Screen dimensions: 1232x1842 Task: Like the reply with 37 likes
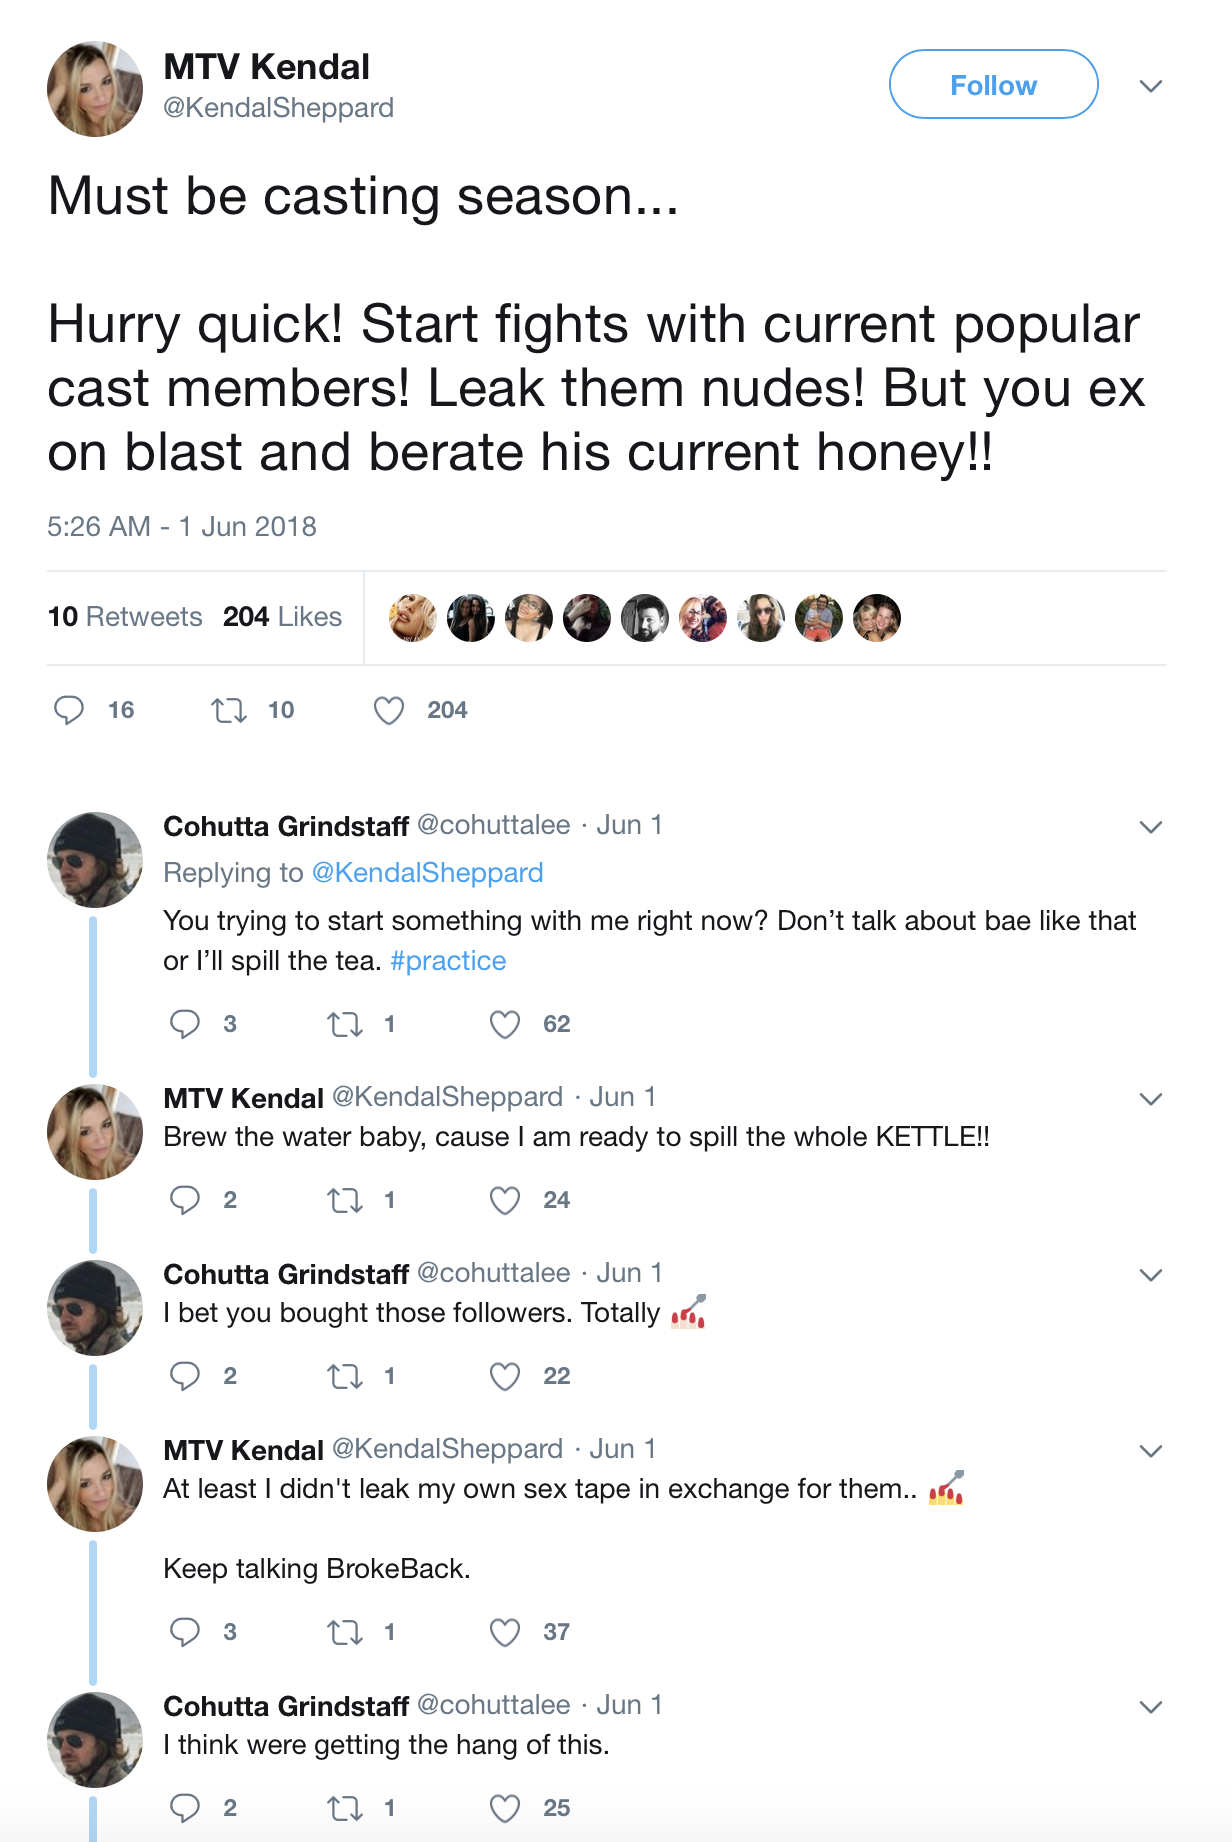tap(505, 1632)
